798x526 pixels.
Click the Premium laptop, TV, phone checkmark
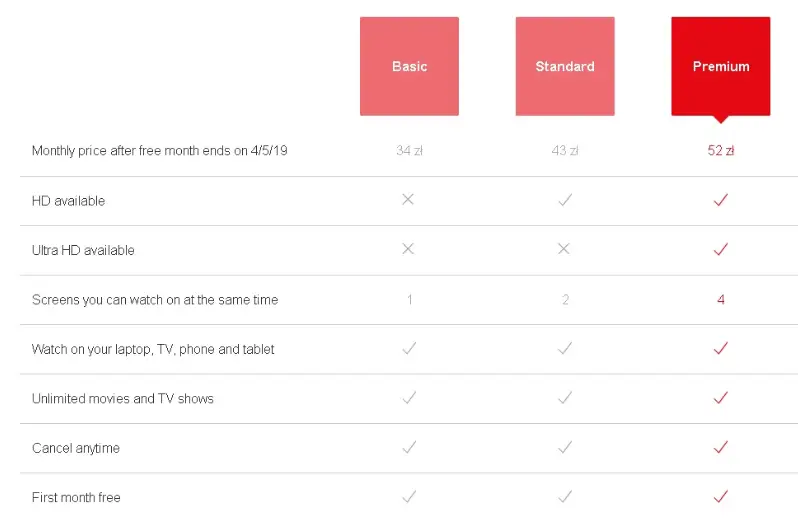coord(721,348)
